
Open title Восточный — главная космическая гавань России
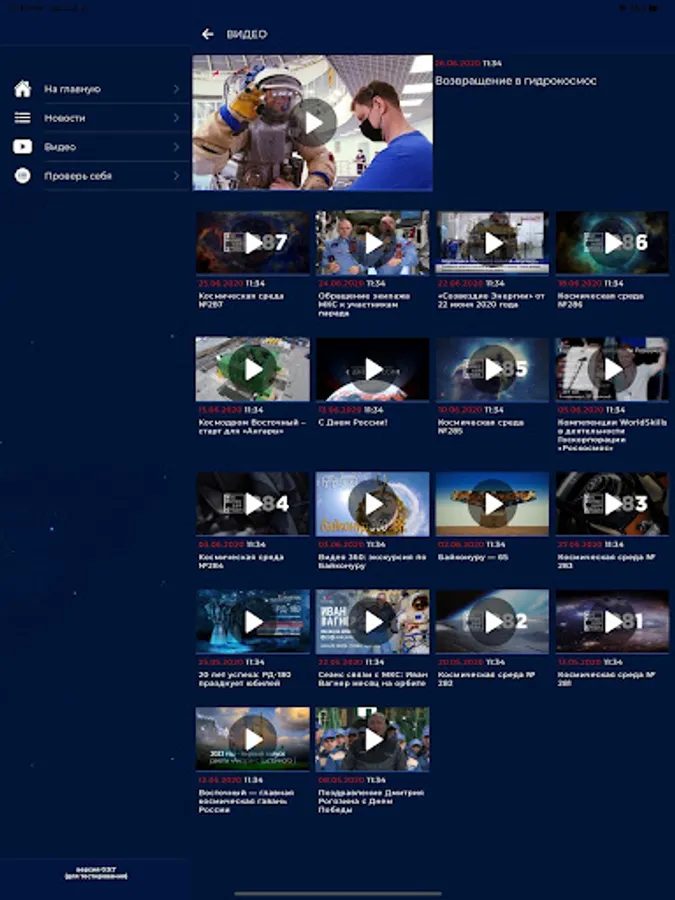point(246,801)
